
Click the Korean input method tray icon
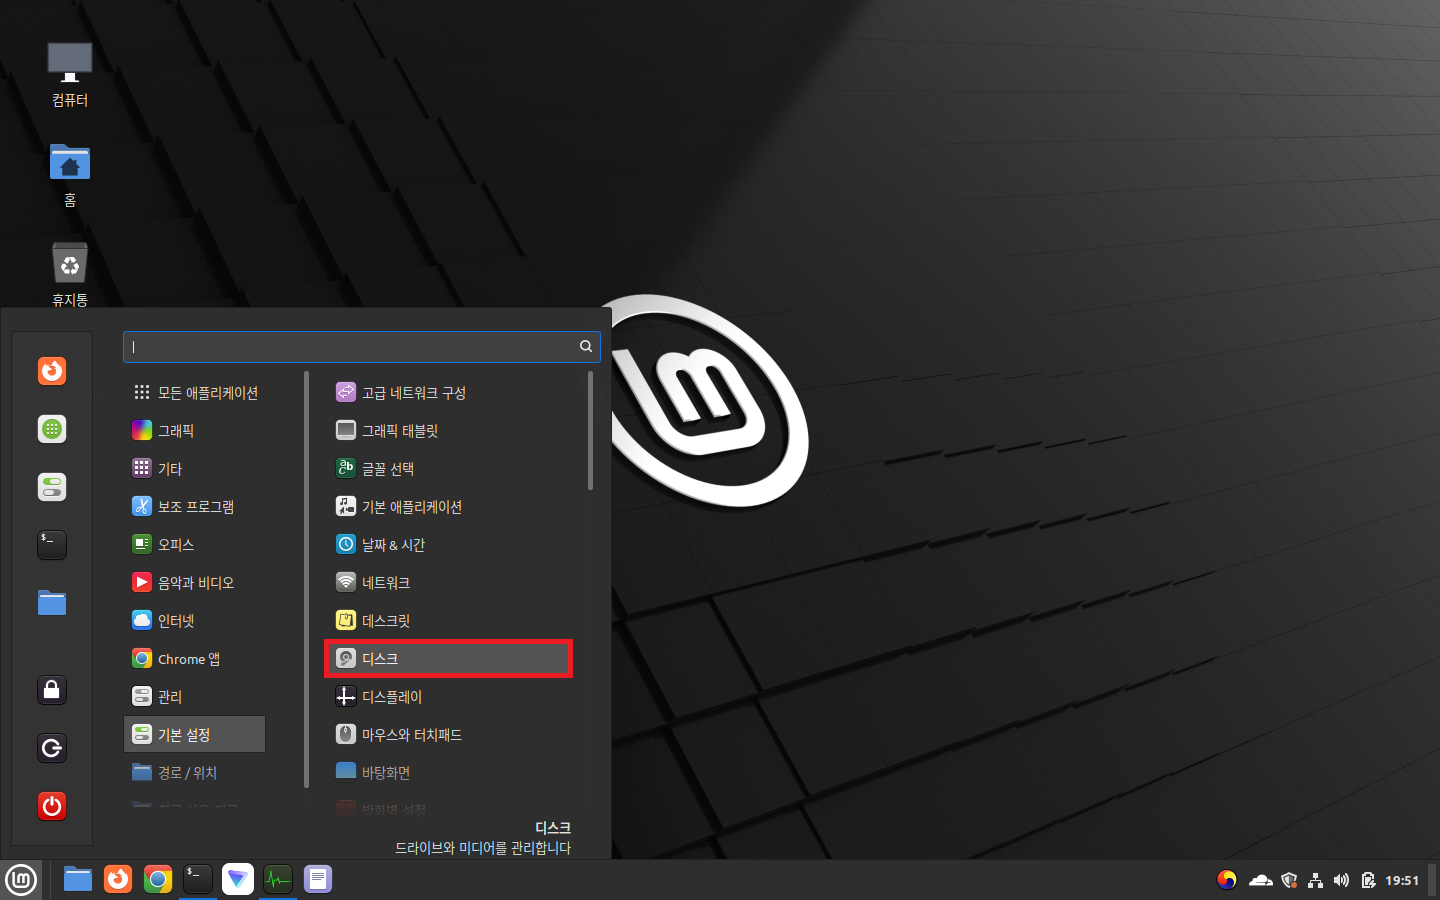click(x=1227, y=880)
